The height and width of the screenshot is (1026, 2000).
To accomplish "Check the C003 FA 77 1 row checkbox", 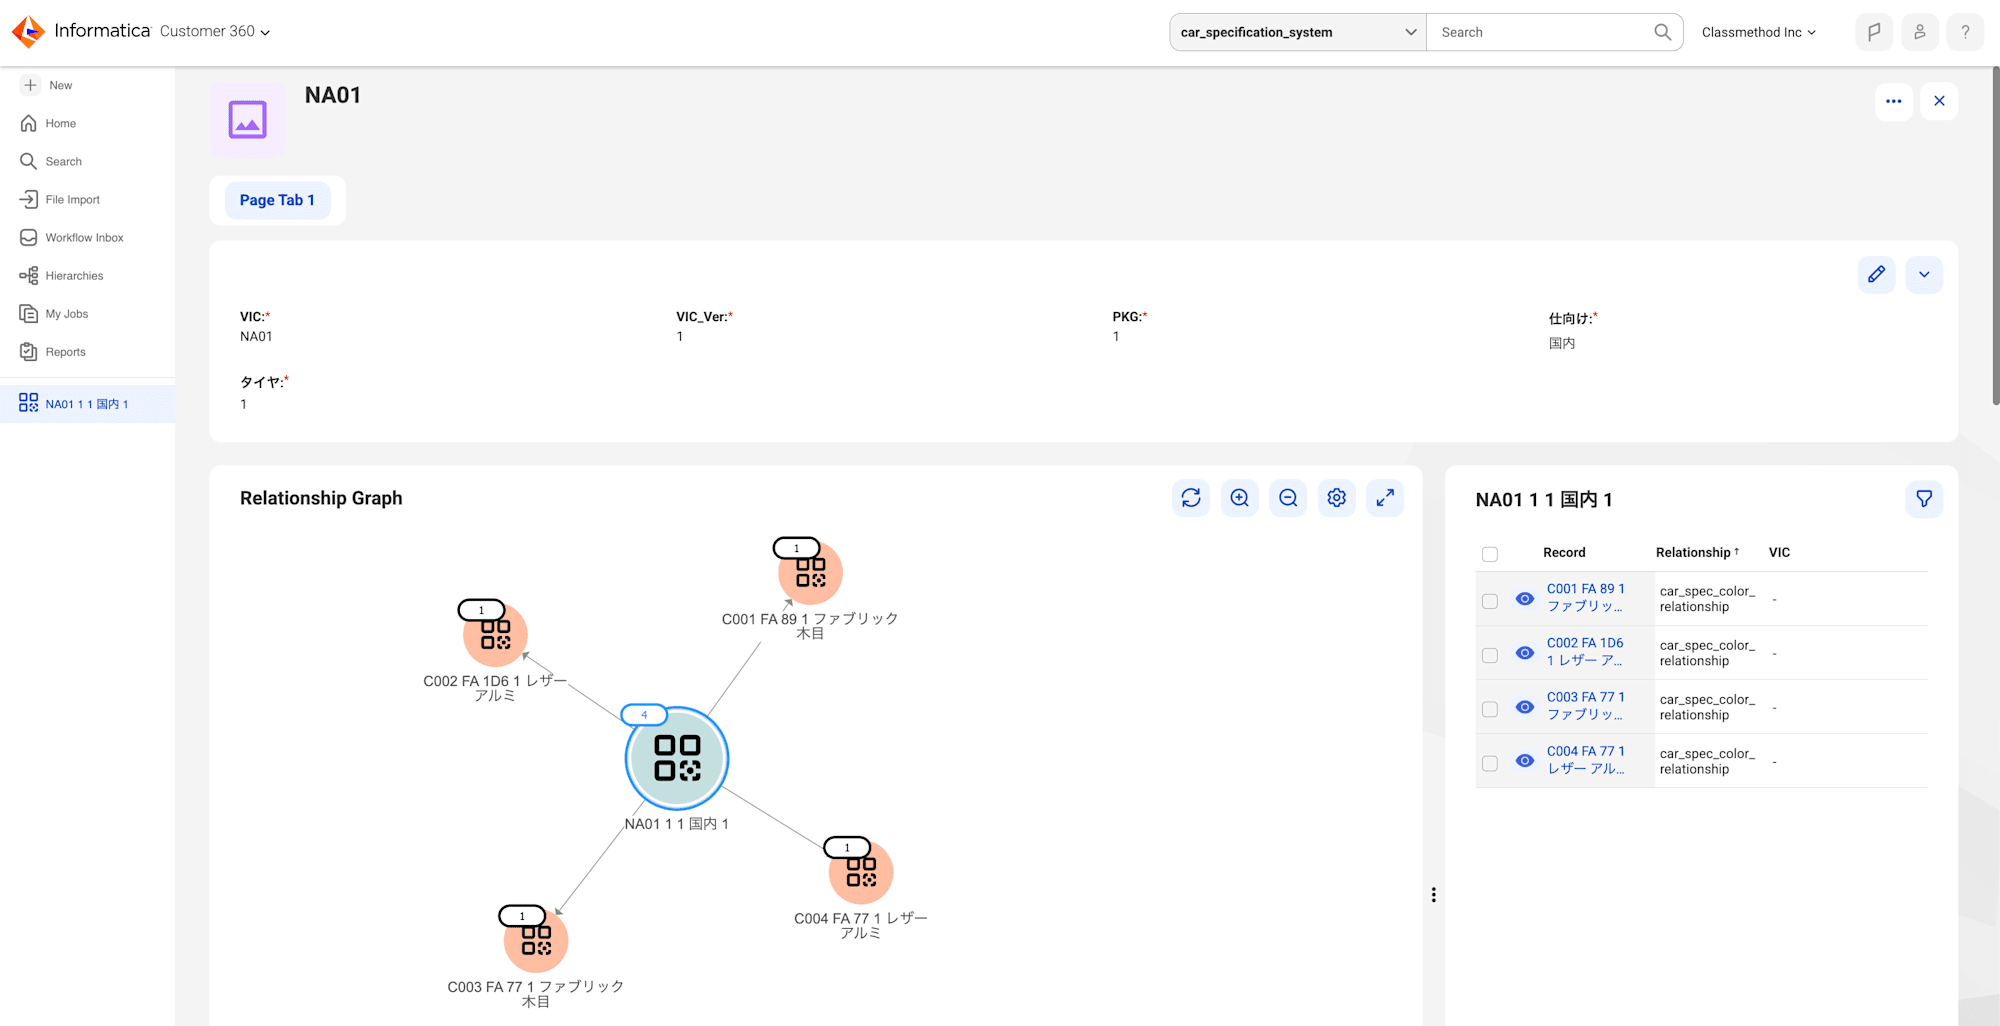I will pyautogui.click(x=1490, y=709).
